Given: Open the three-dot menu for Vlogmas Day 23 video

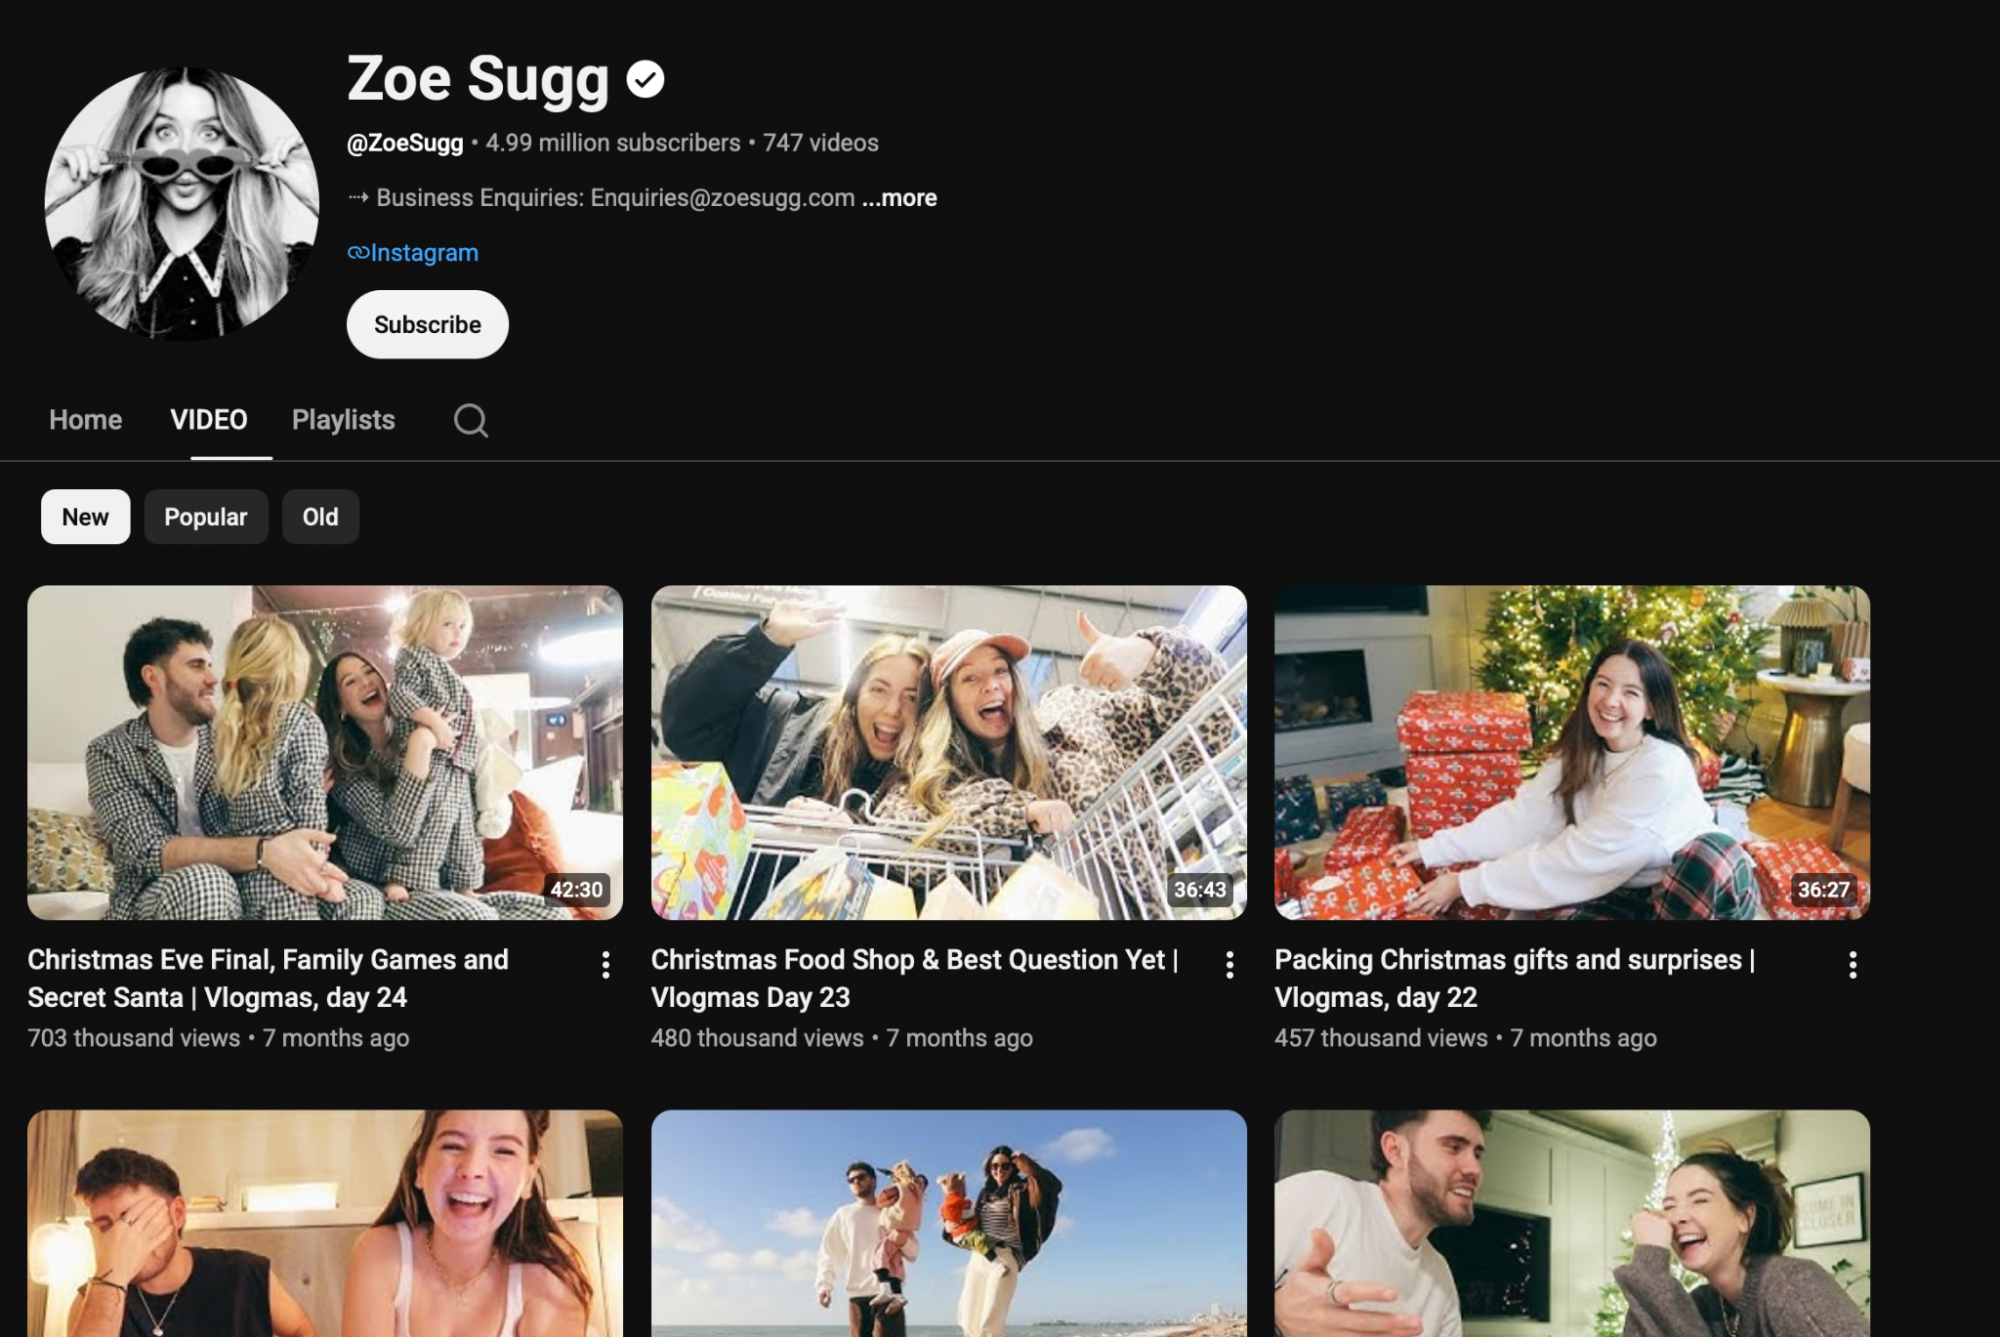Looking at the screenshot, I should coord(1229,965).
